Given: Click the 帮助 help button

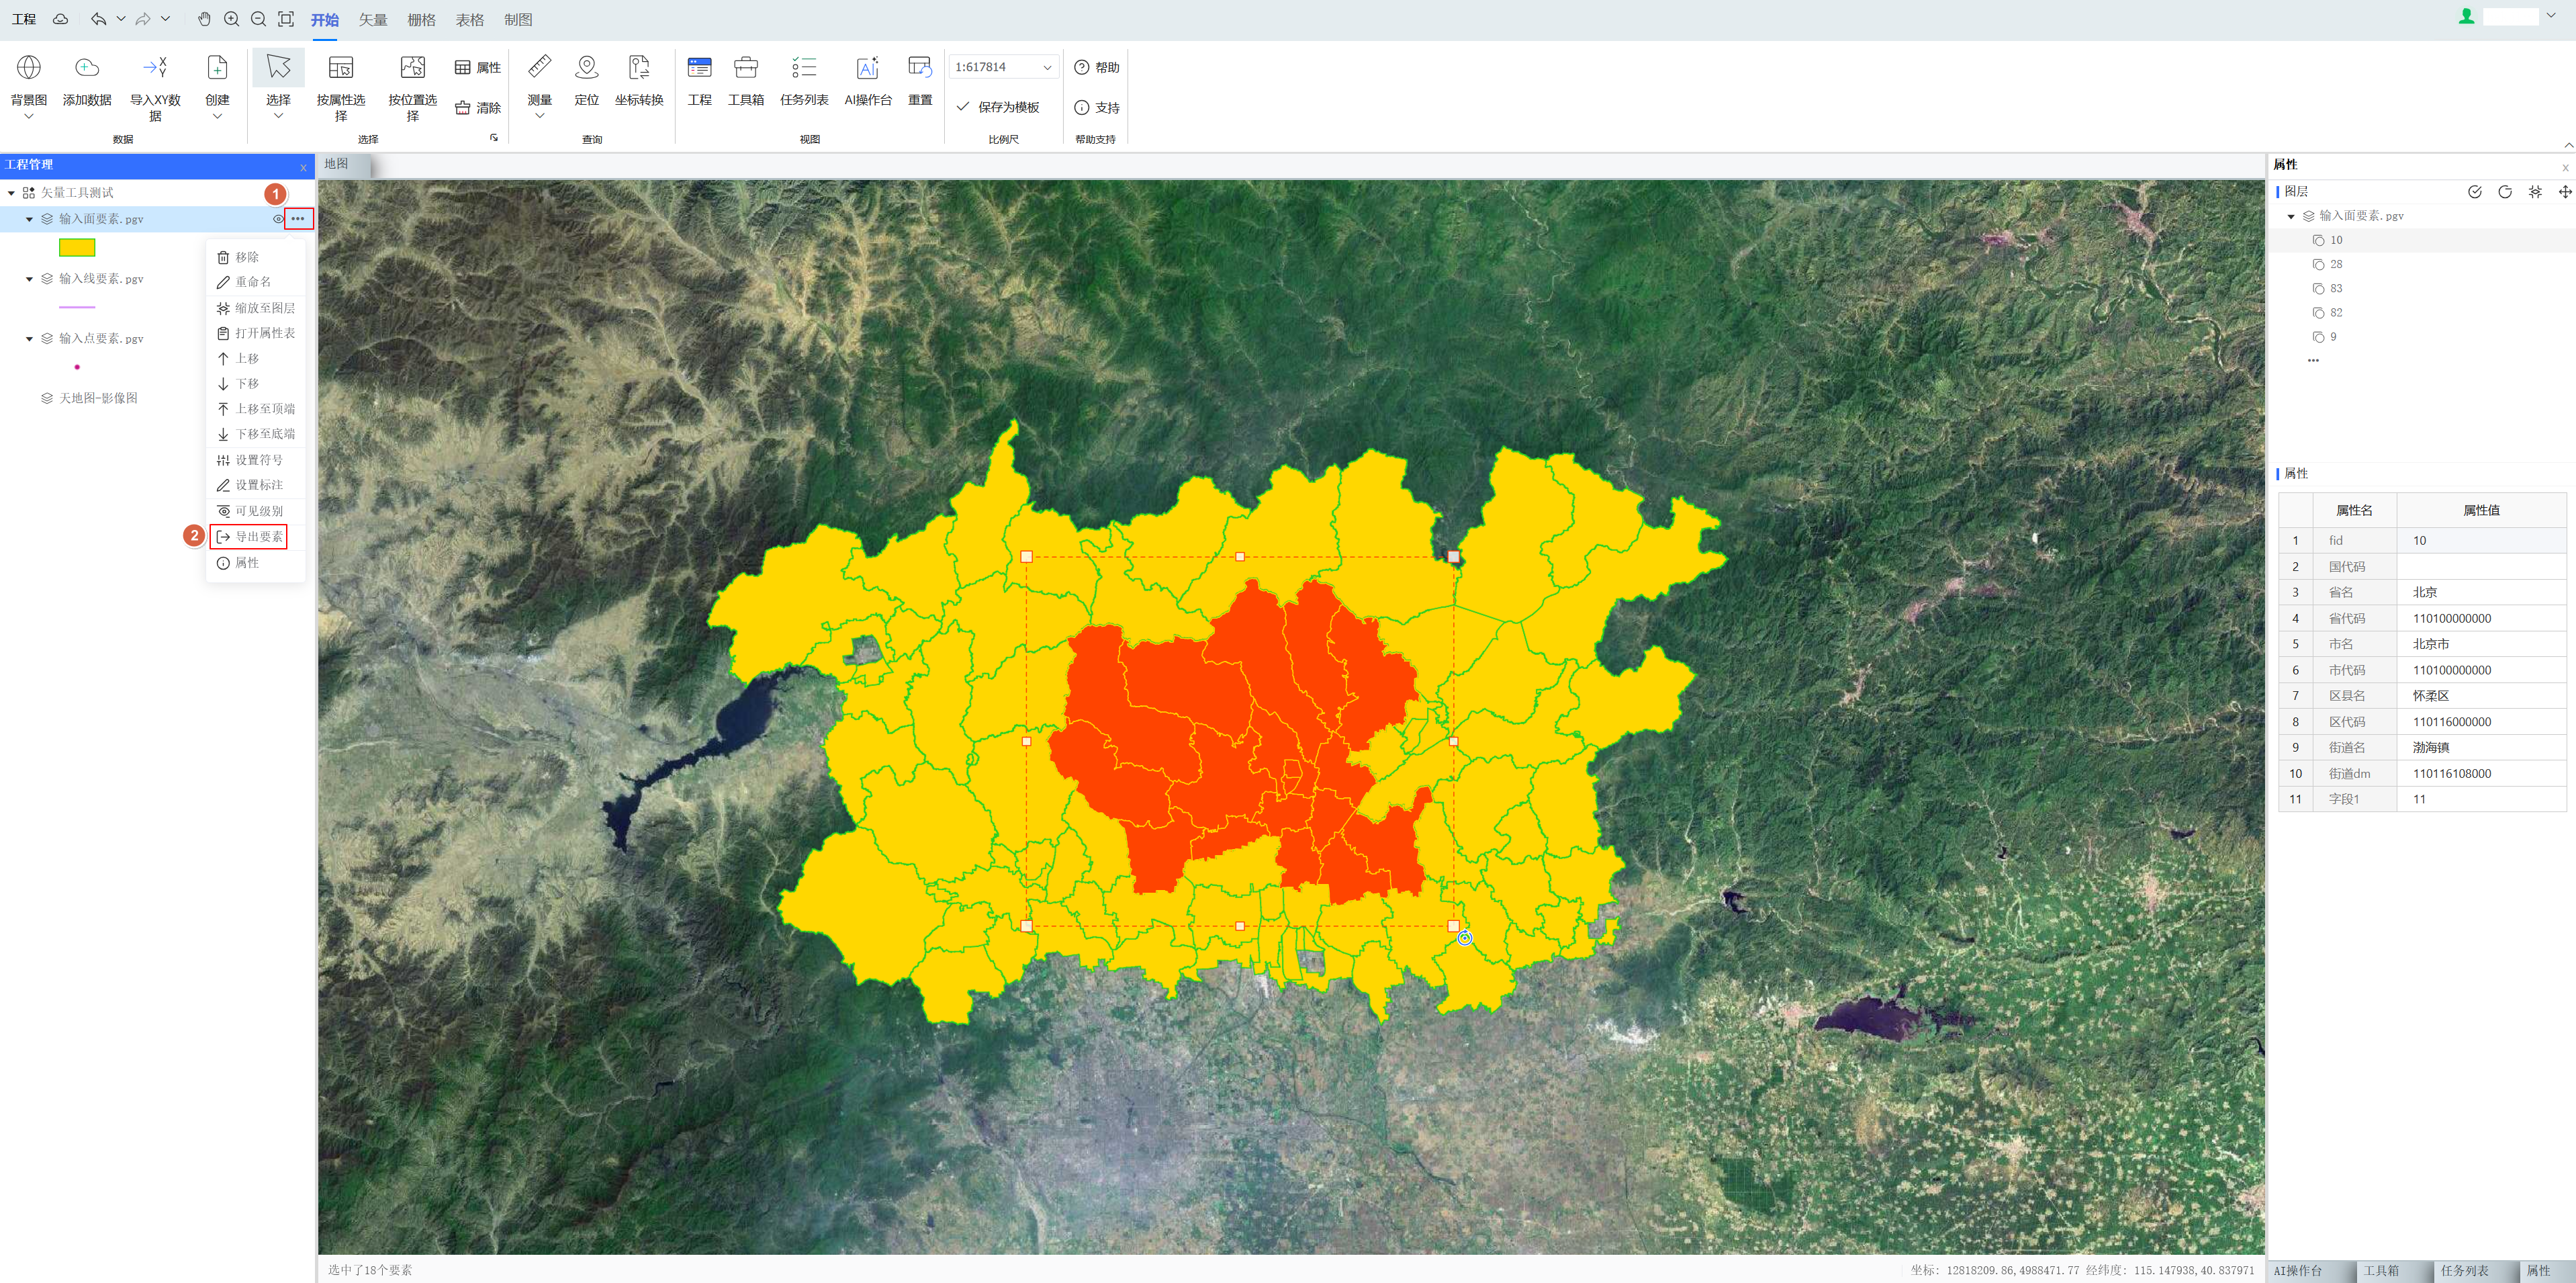Looking at the screenshot, I should pyautogui.click(x=1096, y=67).
